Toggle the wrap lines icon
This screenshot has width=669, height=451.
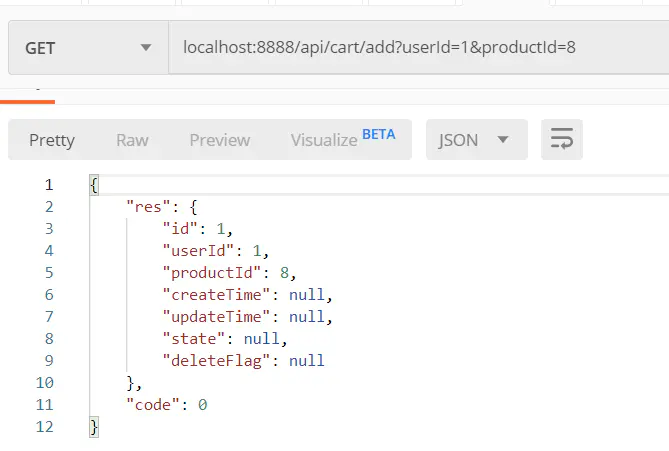pyautogui.click(x=561, y=140)
